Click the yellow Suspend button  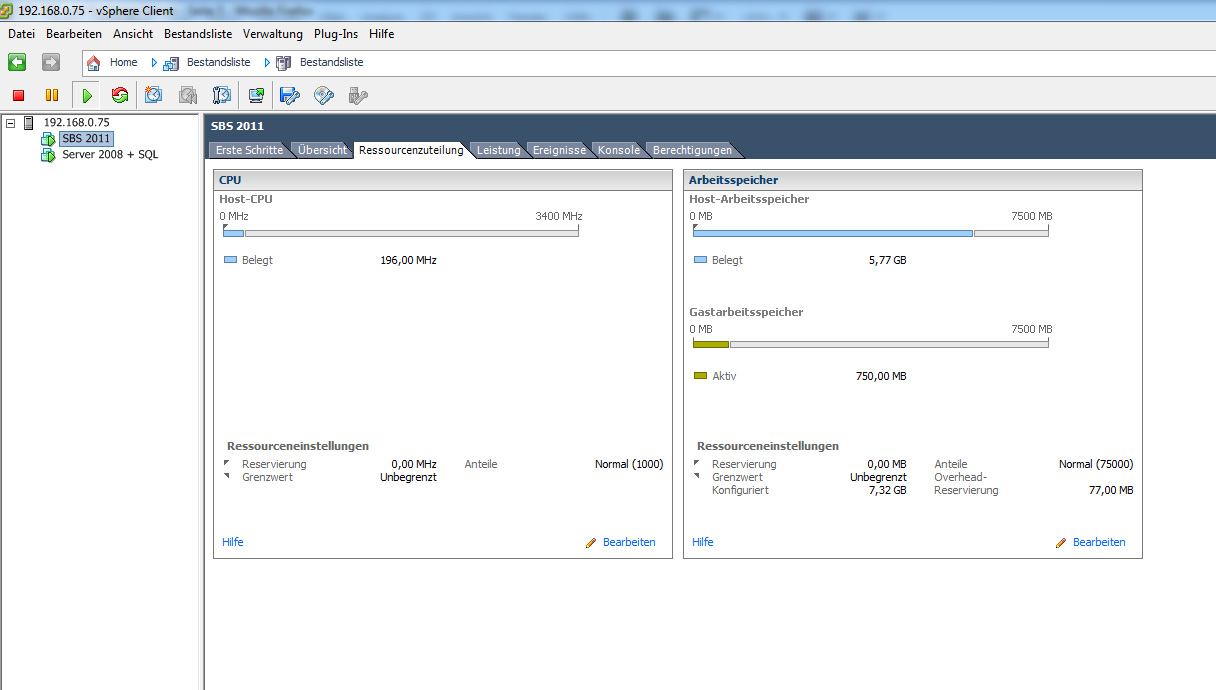click(52, 95)
